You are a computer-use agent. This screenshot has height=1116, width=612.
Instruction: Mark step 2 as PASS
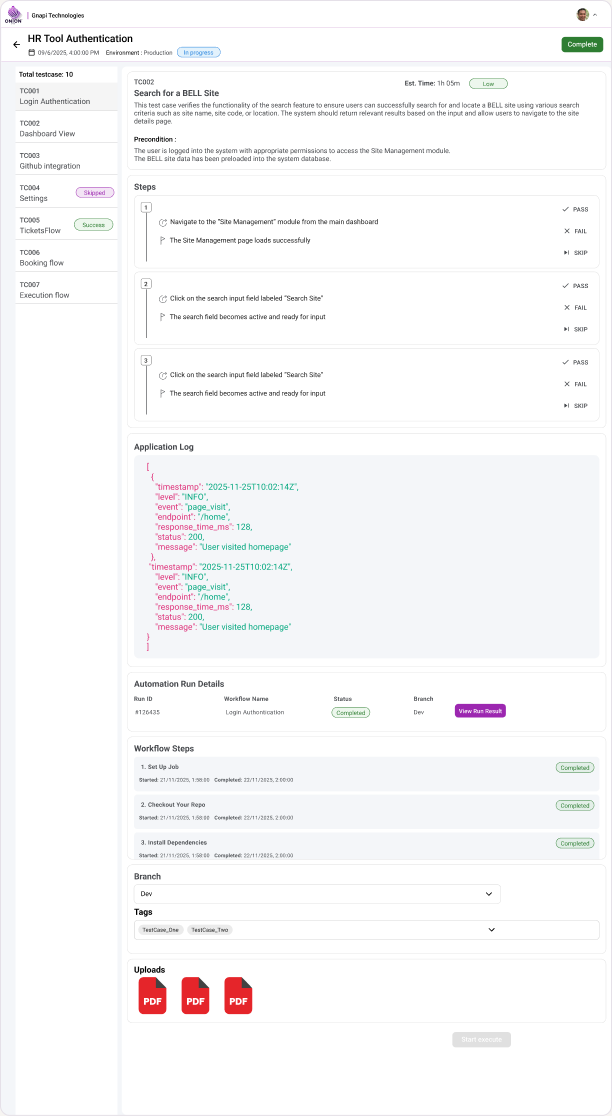point(575,285)
